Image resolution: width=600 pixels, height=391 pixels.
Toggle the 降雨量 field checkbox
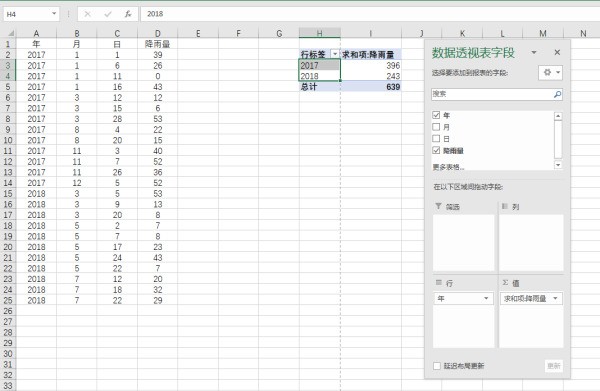(x=436, y=150)
